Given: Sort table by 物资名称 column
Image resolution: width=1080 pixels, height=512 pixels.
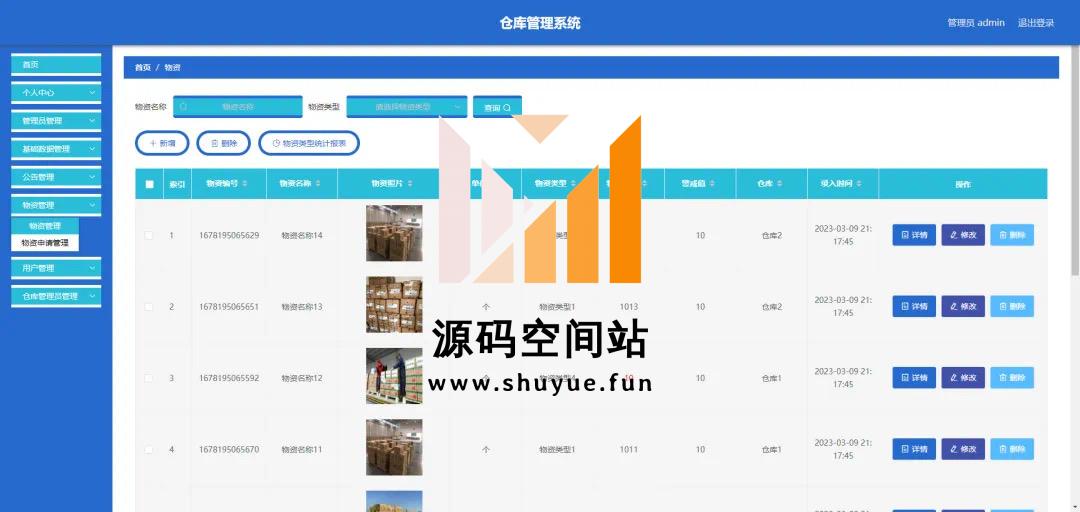Looking at the screenshot, I should point(318,183).
